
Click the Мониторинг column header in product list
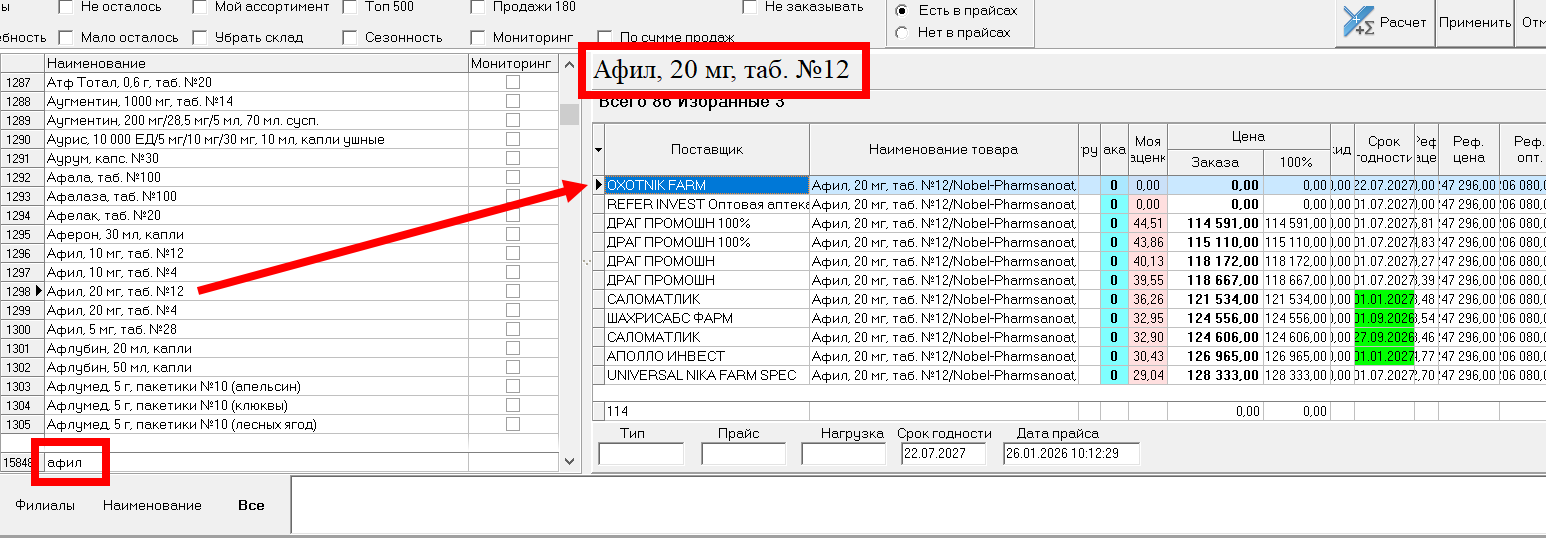[513, 63]
